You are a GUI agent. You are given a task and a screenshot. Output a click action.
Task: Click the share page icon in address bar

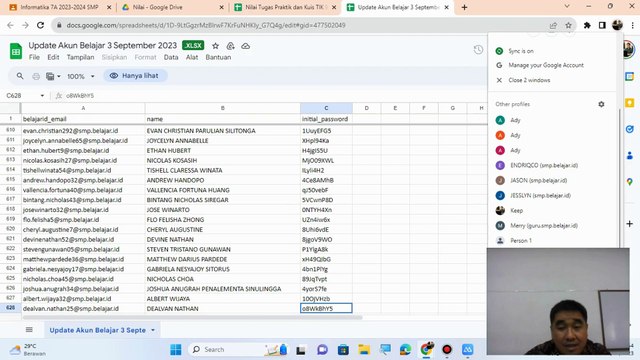click(553, 25)
